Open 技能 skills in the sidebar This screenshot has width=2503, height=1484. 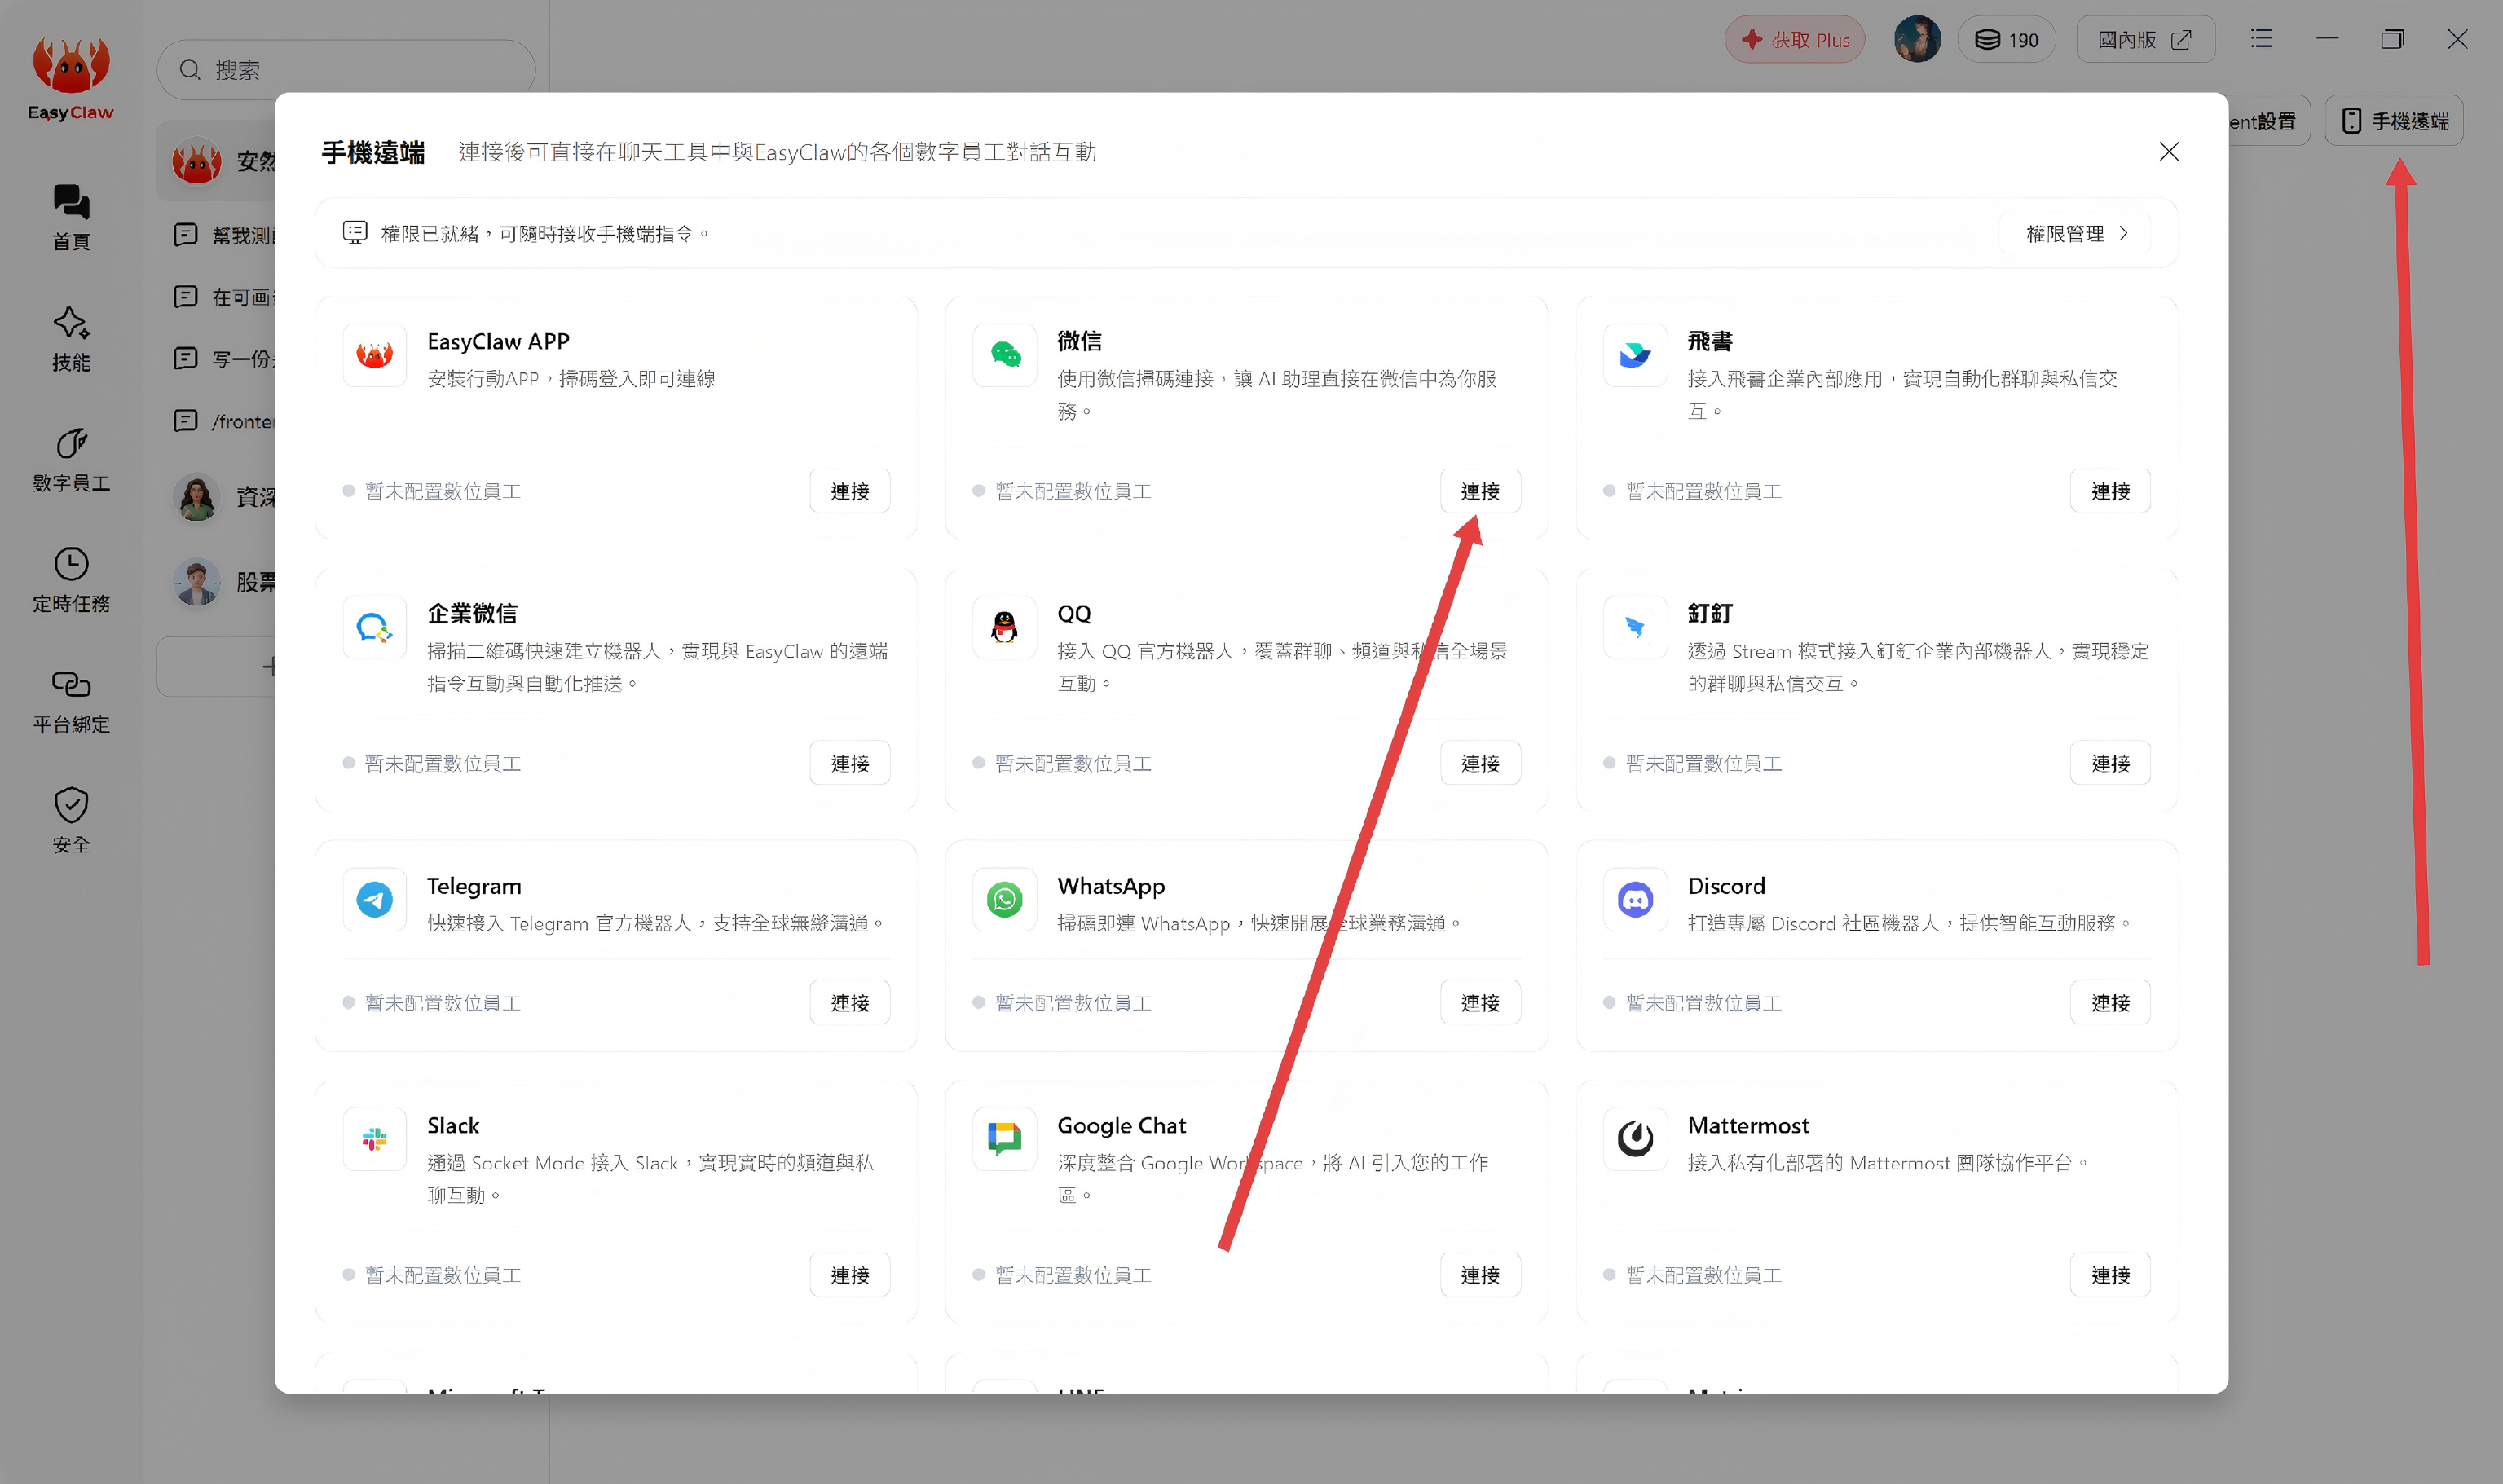click(71, 339)
